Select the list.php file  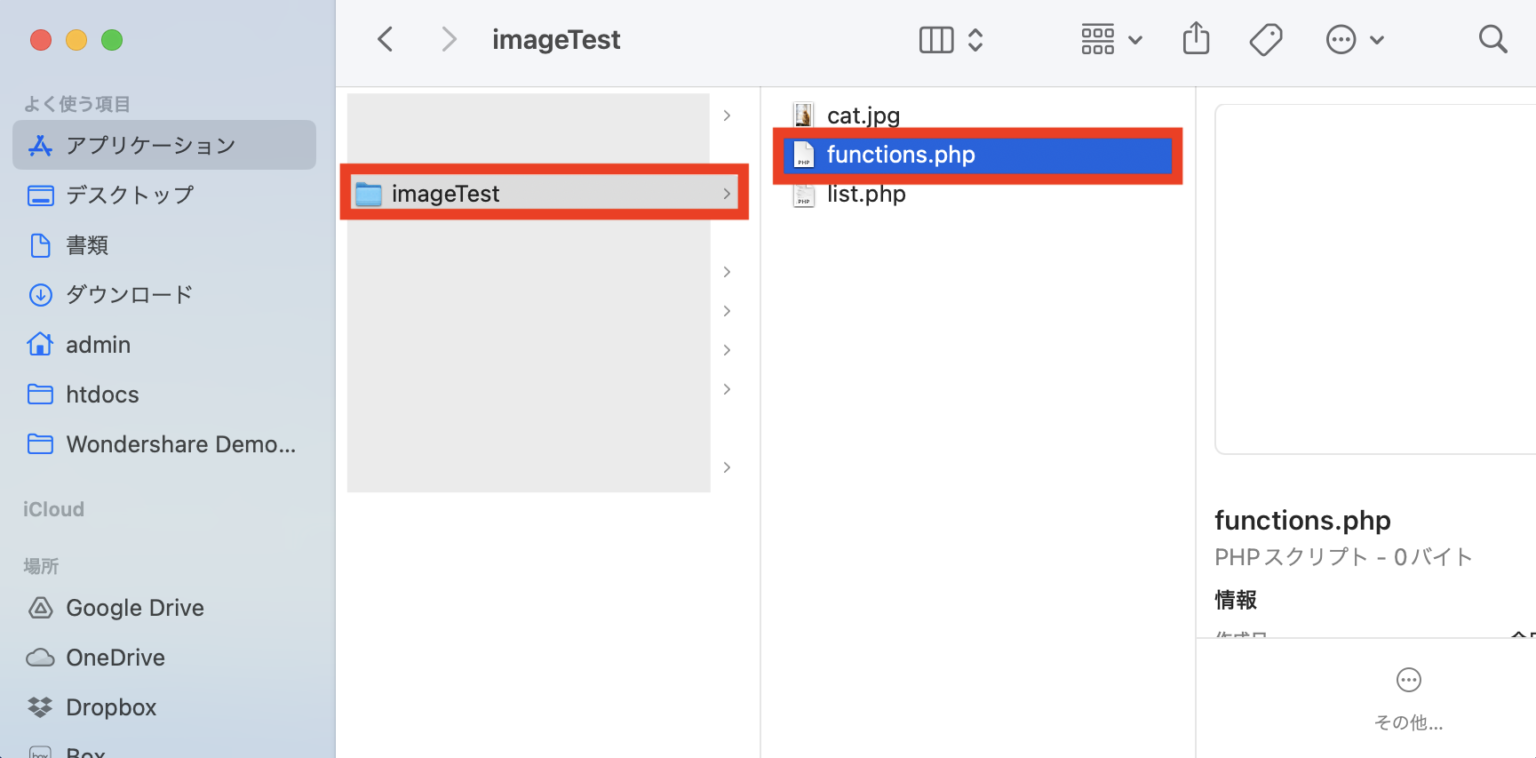coord(866,194)
